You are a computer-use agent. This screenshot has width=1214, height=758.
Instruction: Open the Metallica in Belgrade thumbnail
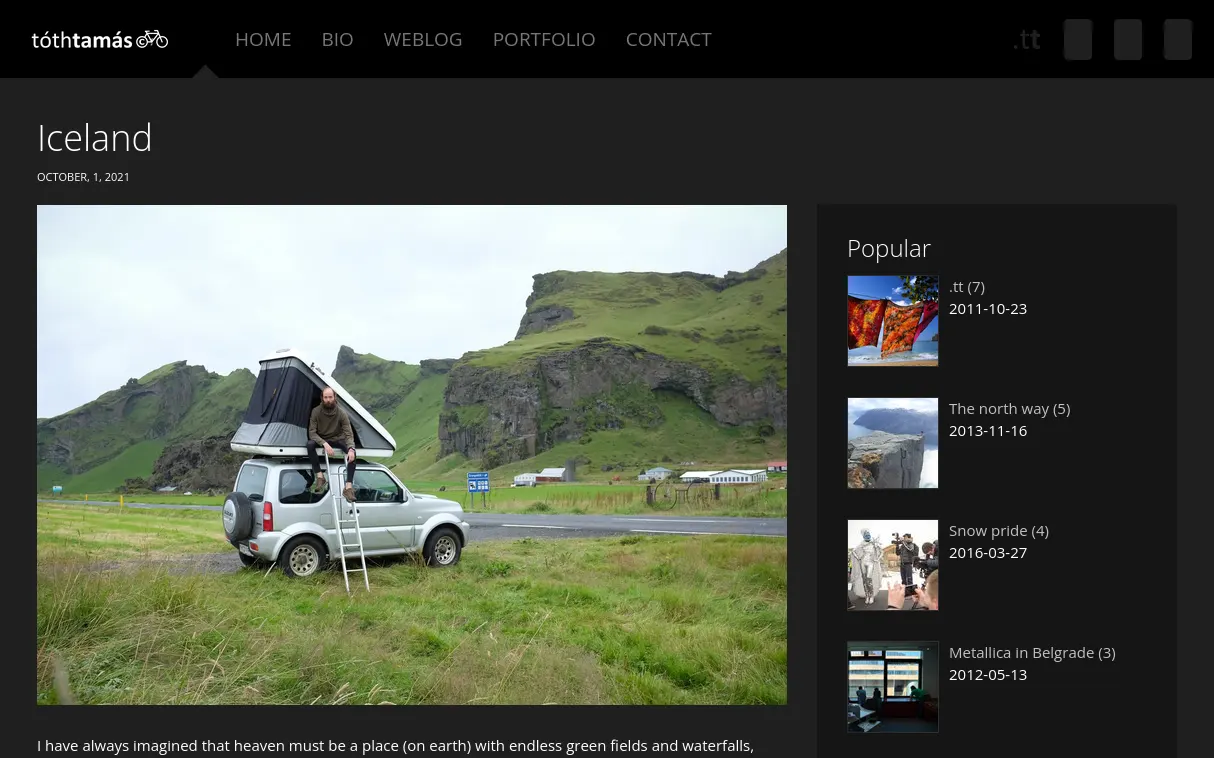[893, 687]
